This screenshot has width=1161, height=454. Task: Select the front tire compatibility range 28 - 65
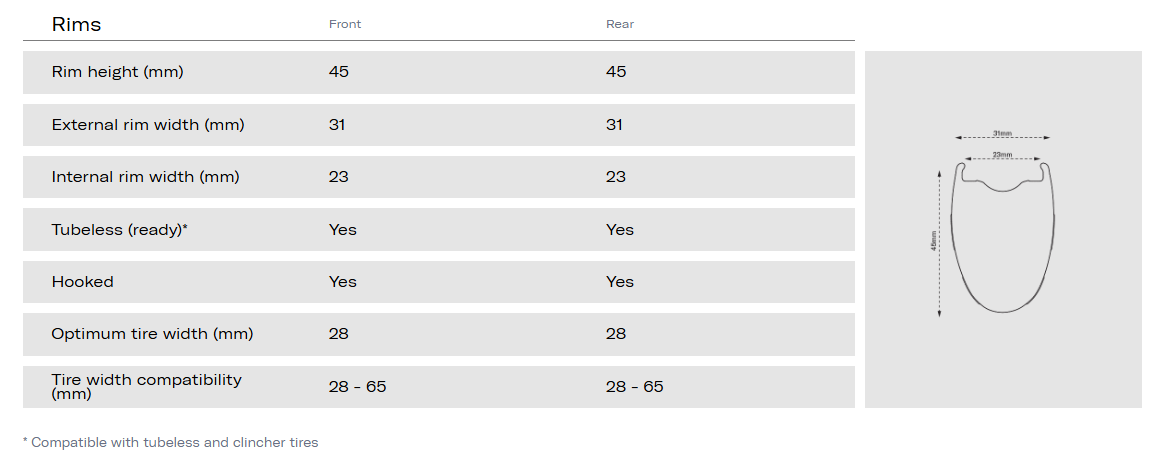[357, 387]
